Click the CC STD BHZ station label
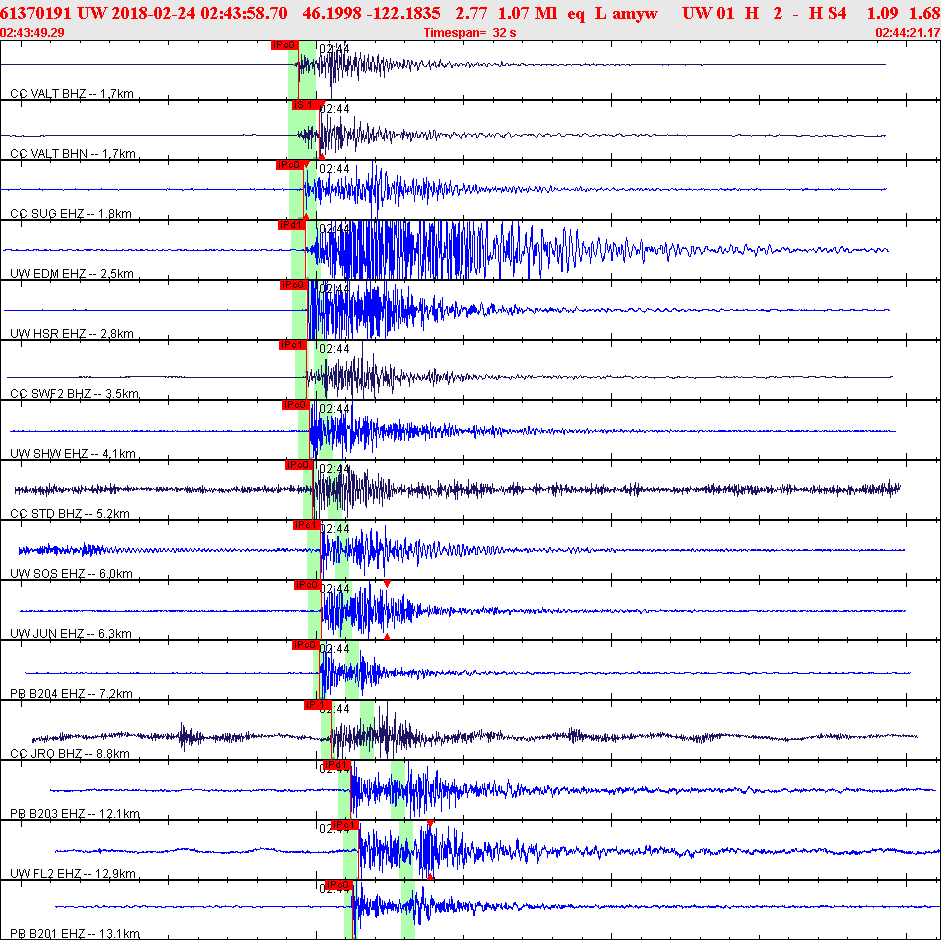This screenshot has width=941, height=940. click(x=70, y=514)
